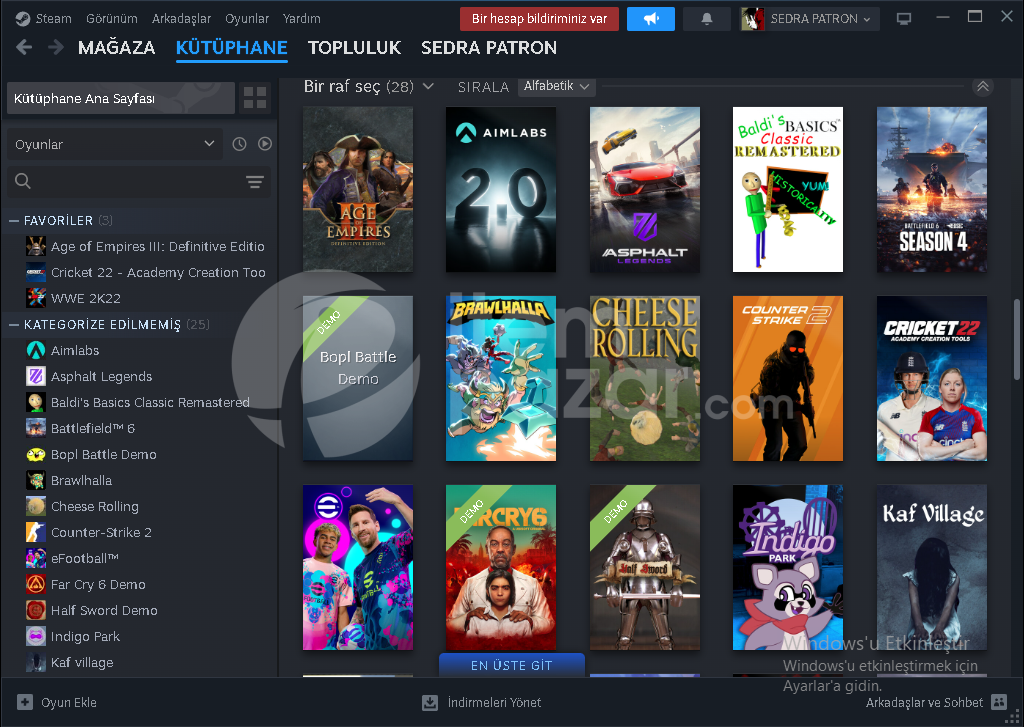Collapse the FAVORİLER category
The image size is (1024, 727).
[x=13, y=221]
